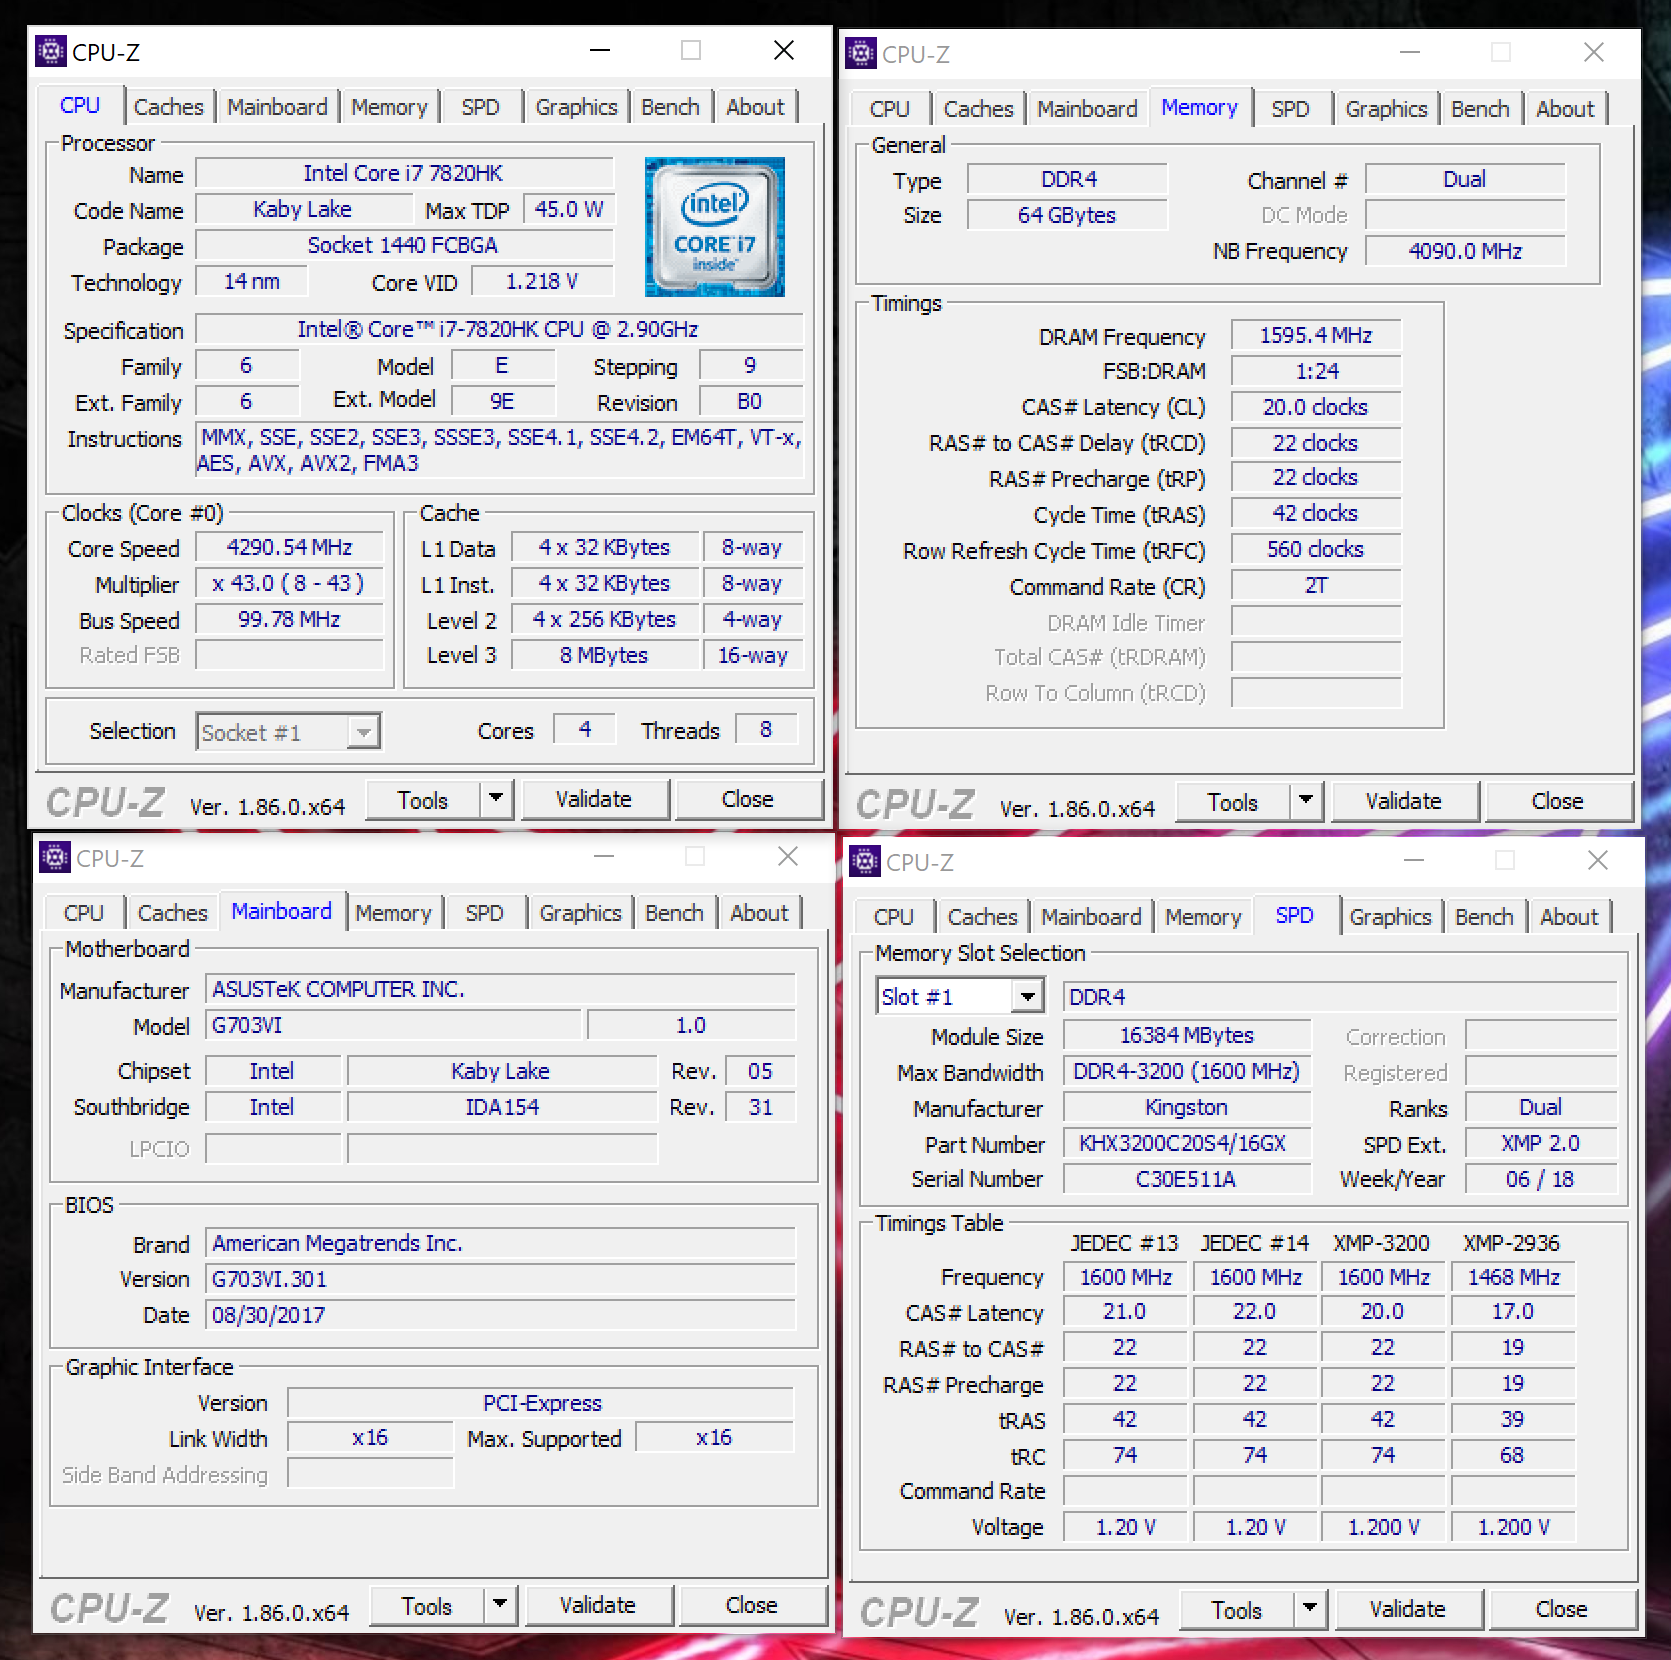Click the memory Size value '64 GBytes'
Viewport: 1671px width, 1660px height.
click(x=1067, y=215)
